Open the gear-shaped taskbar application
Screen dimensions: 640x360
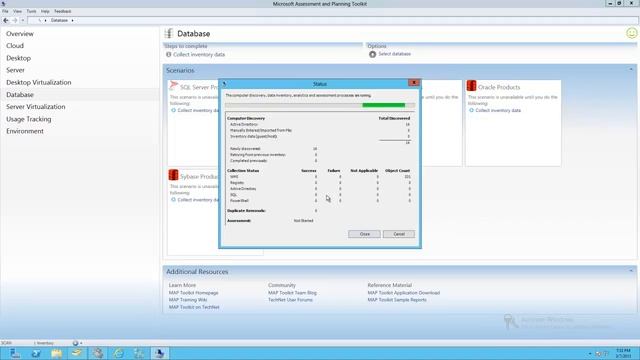98,353
